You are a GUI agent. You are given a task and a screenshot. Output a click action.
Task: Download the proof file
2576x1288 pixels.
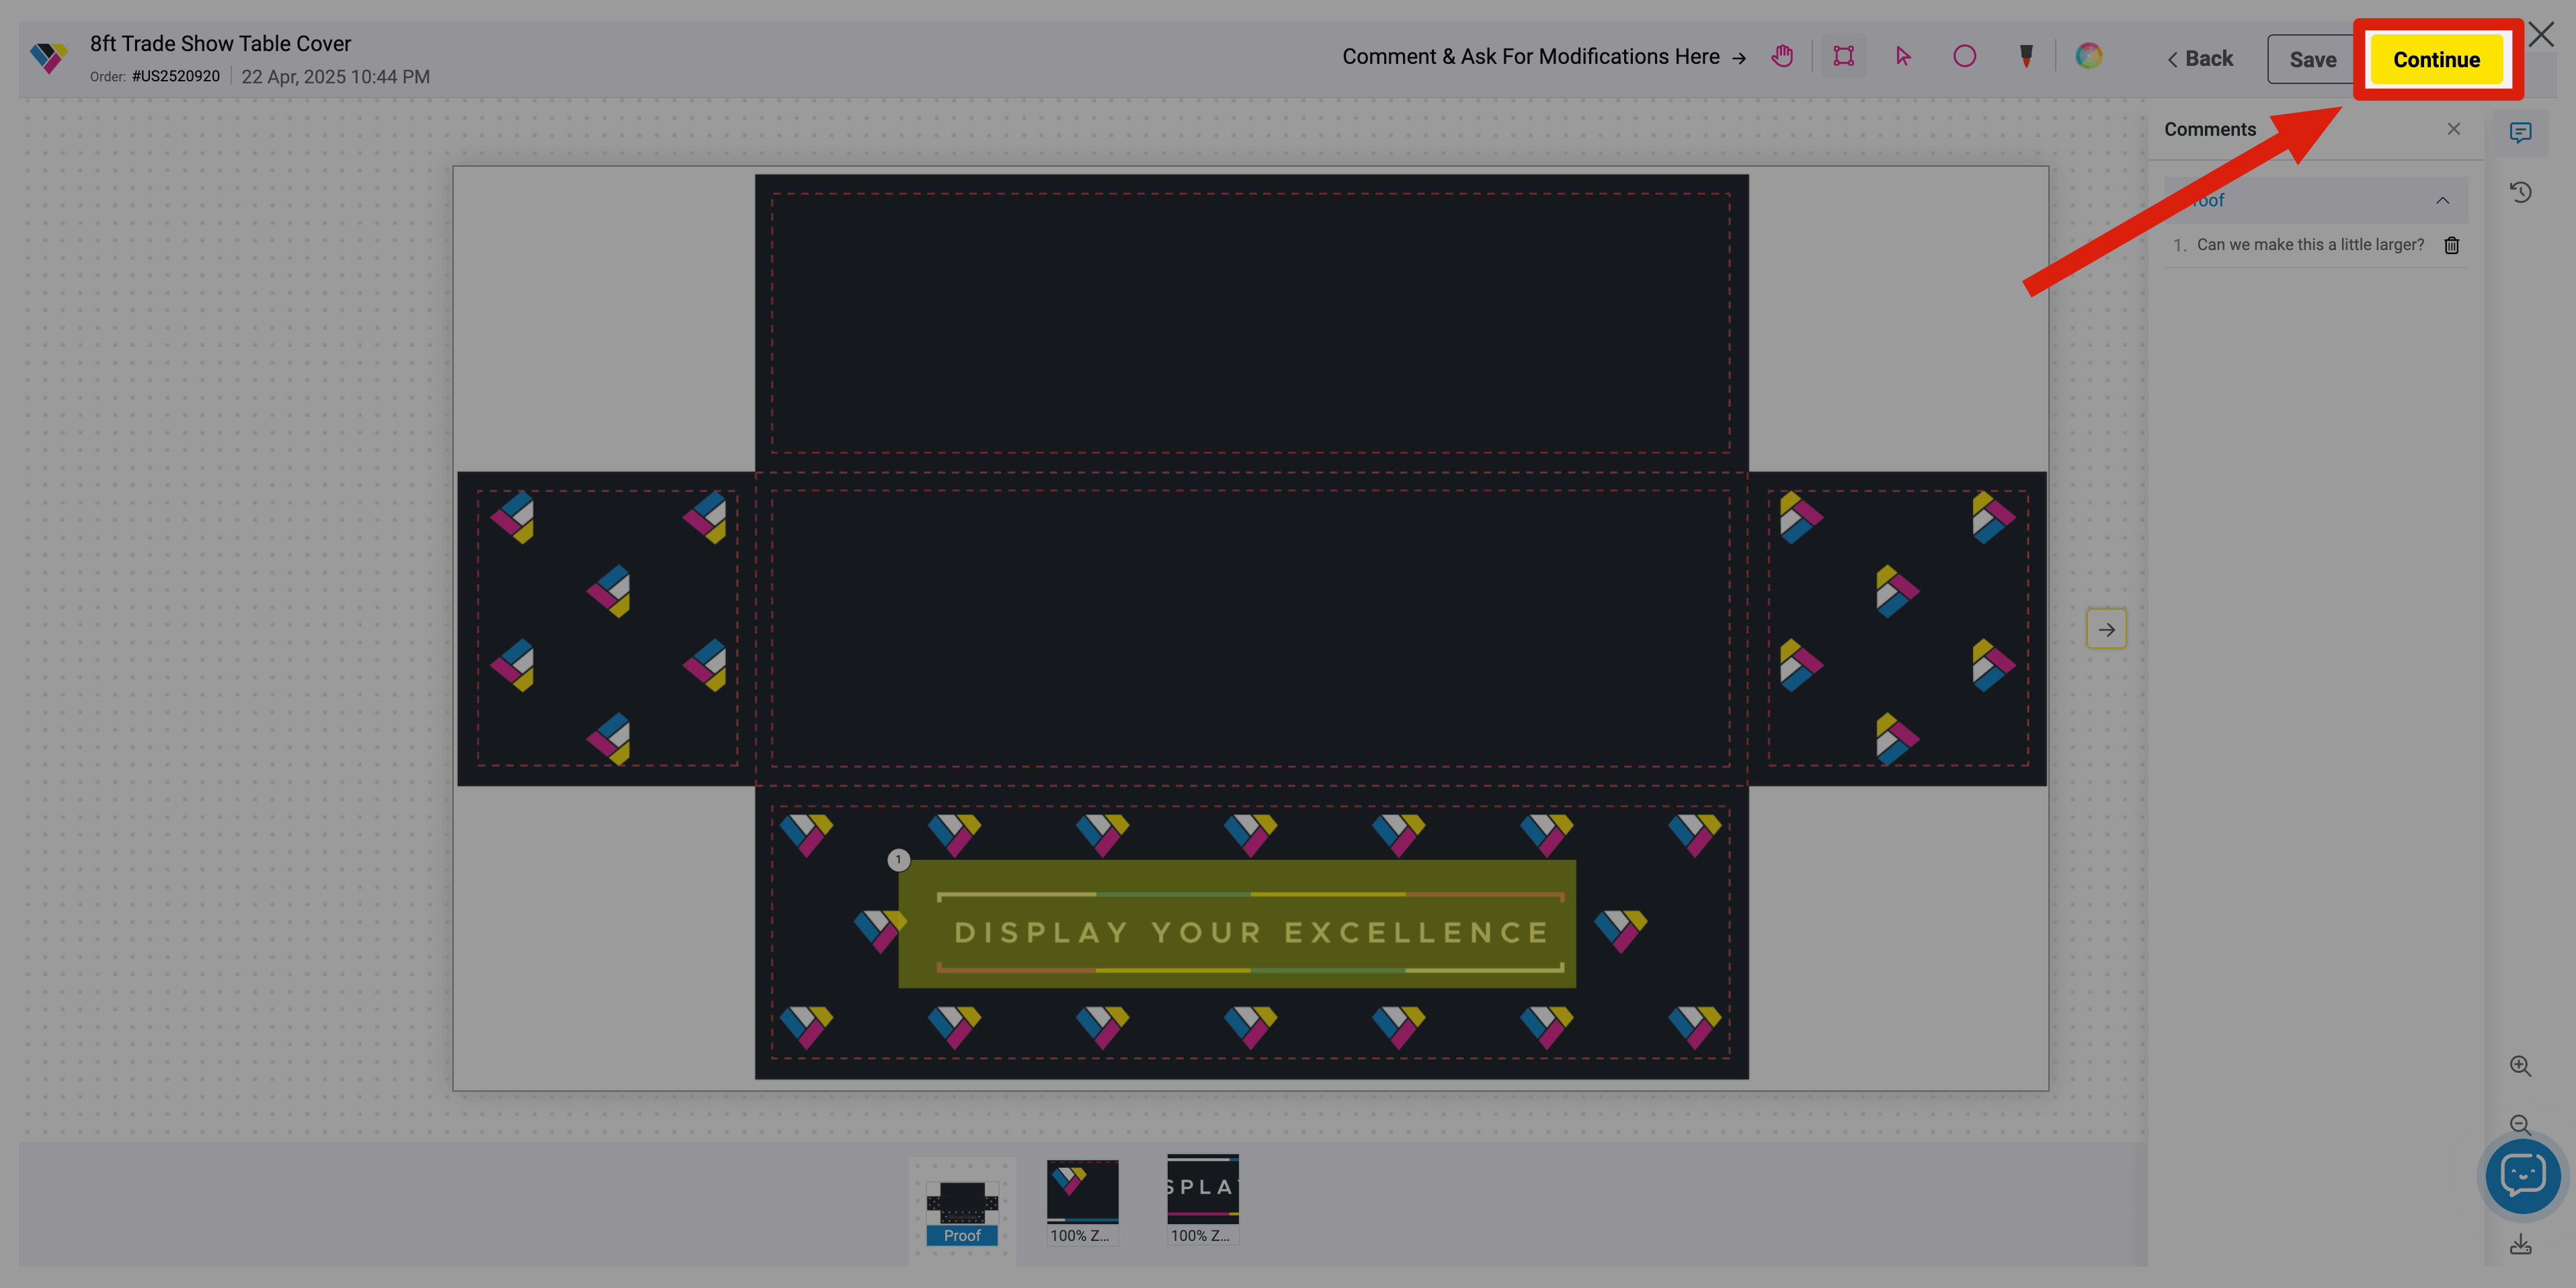(2521, 1245)
